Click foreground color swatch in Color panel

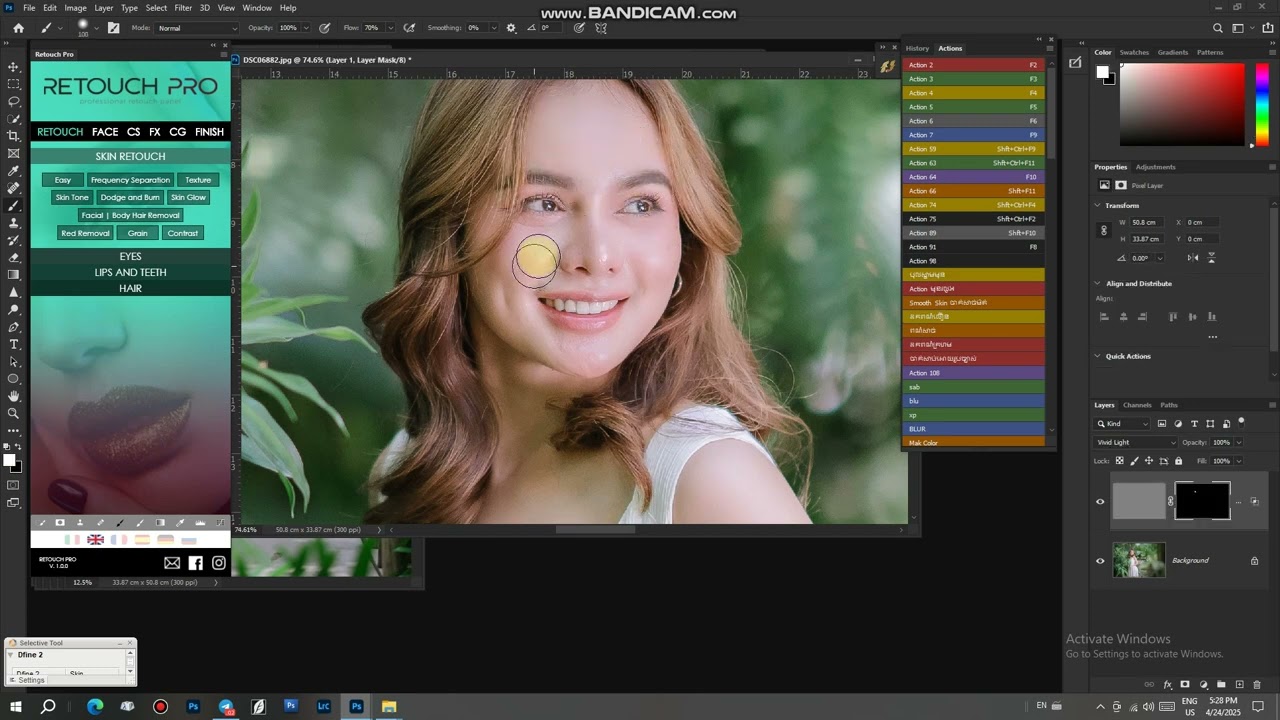tap(1102, 72)
